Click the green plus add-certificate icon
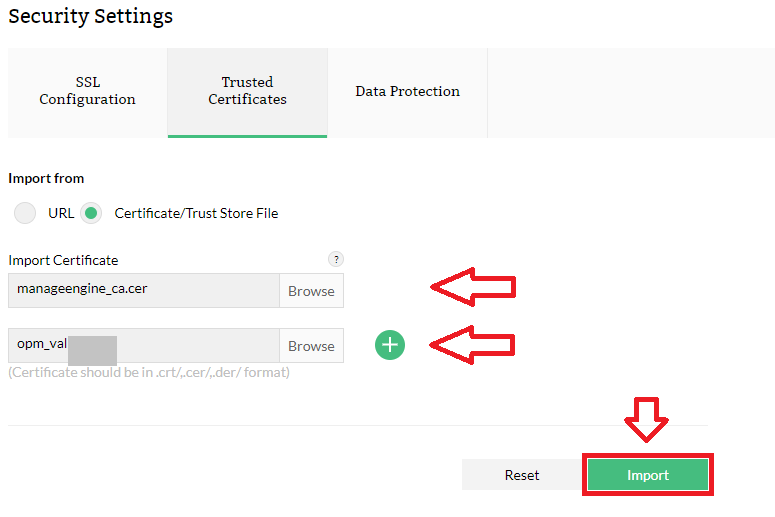The image size is (775, 517). click(x=390, y=345)
